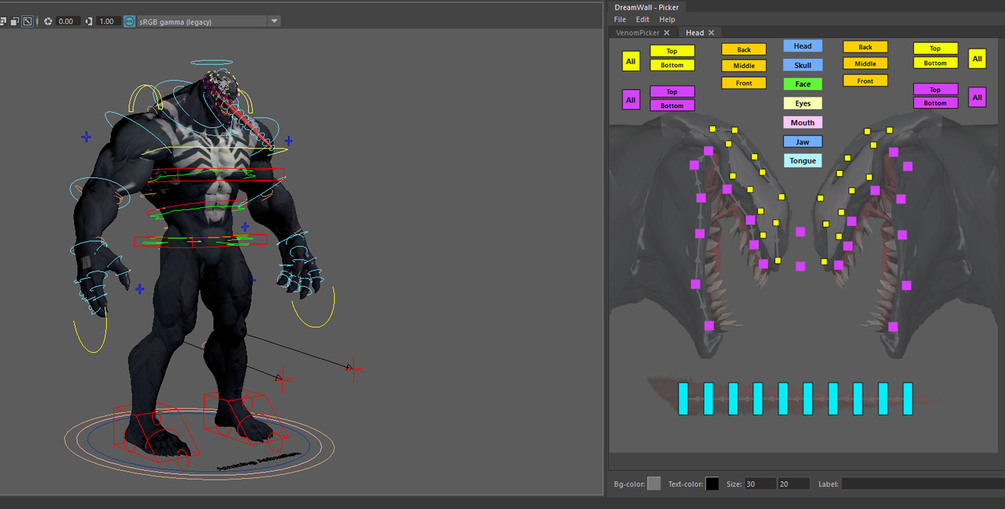
Task: Select the pink Mouth picker button
Action: [x=802, y=122]
